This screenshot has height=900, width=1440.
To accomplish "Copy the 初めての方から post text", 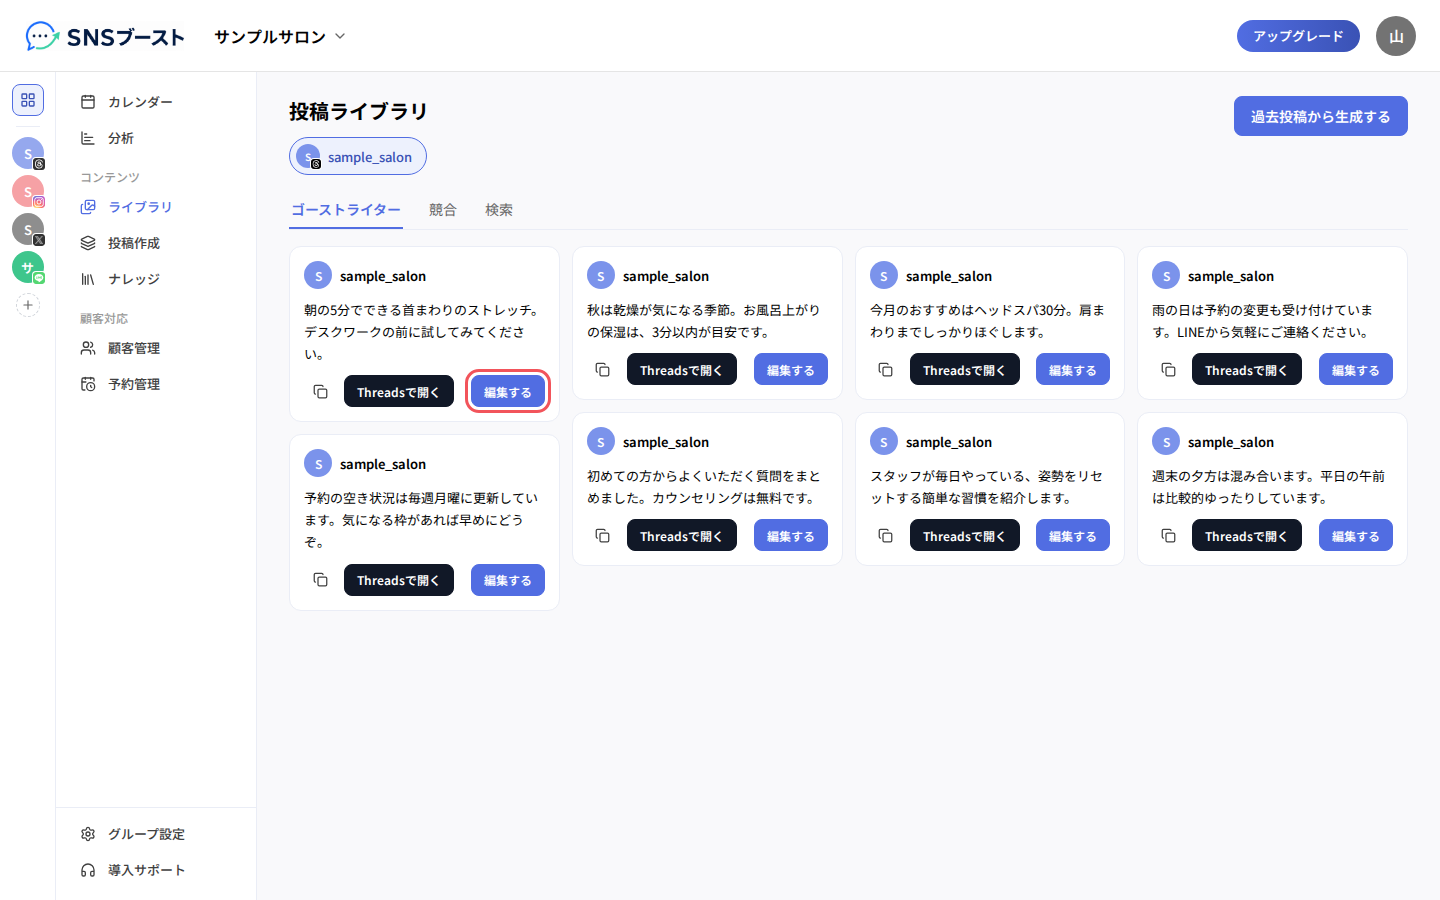I will coord(602,536).
